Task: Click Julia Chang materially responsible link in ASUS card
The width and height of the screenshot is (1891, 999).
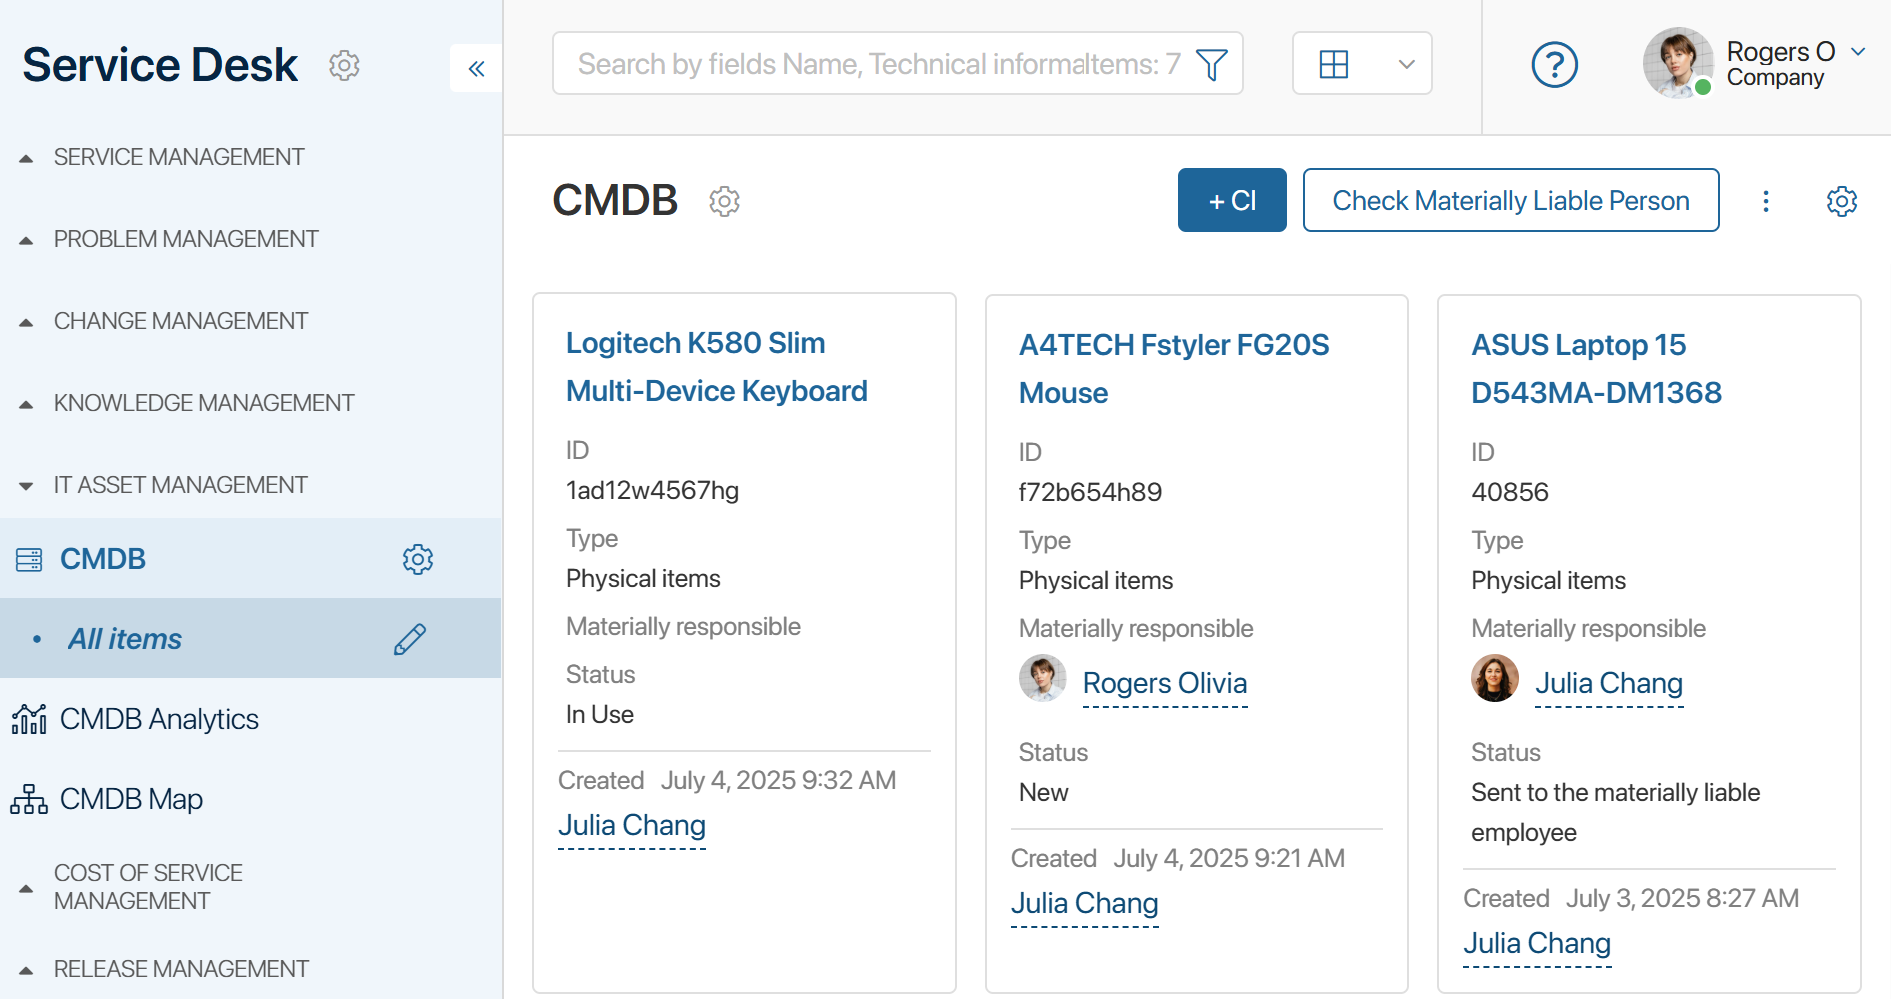Action: click(x=1609, y=683)
